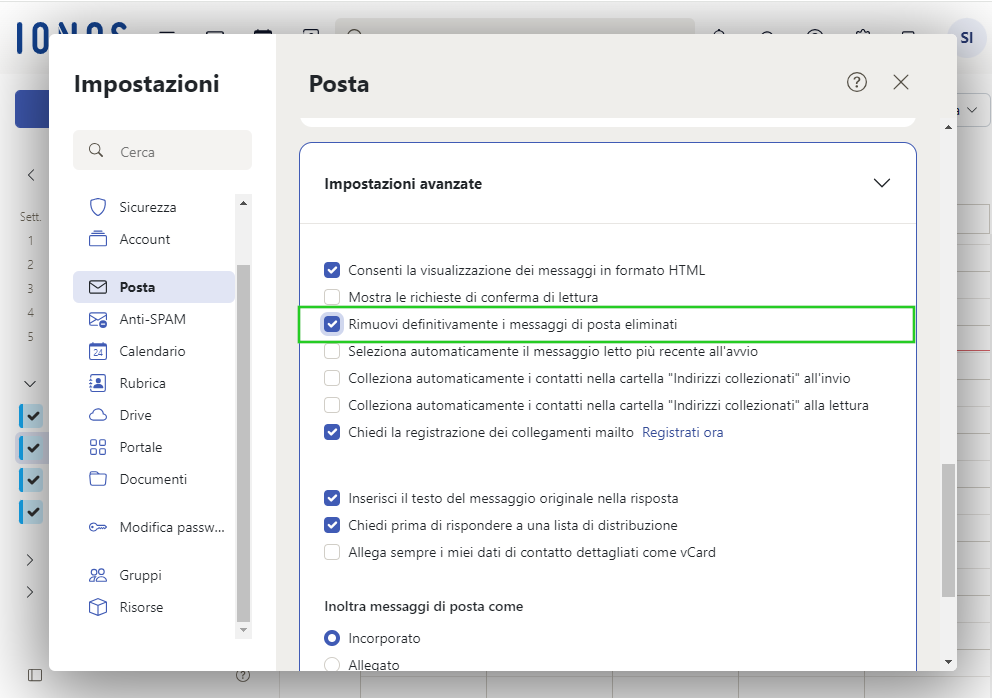Select the Documenti settings menu item
992x698 pixels.
click(154, 479)
